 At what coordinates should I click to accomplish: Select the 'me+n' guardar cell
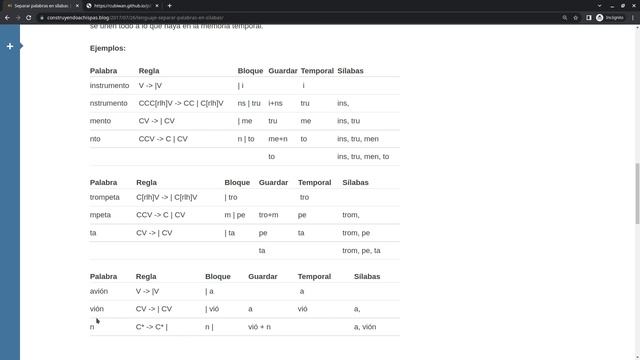(x=278, y=139)
